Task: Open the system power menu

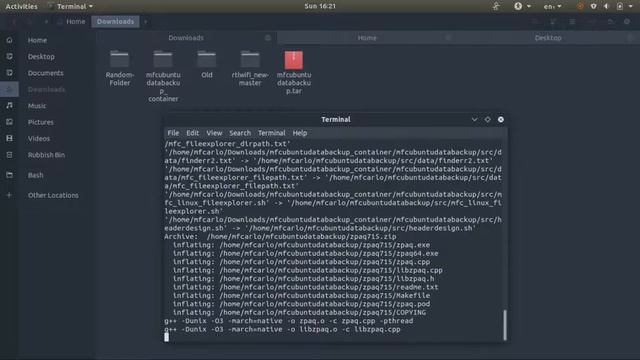Action: pos(624,6)
